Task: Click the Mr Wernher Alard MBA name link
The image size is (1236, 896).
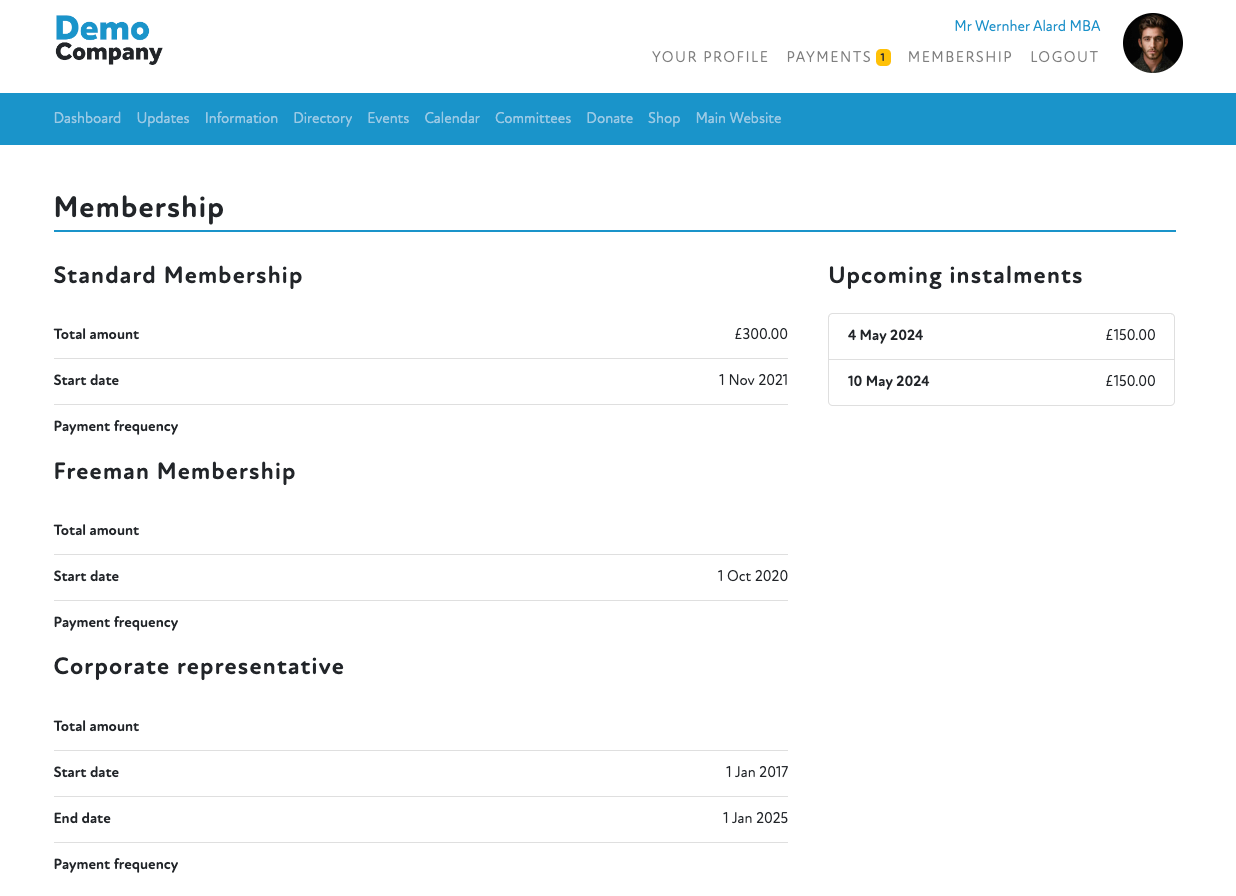Action: click(x=1027, y=26)
